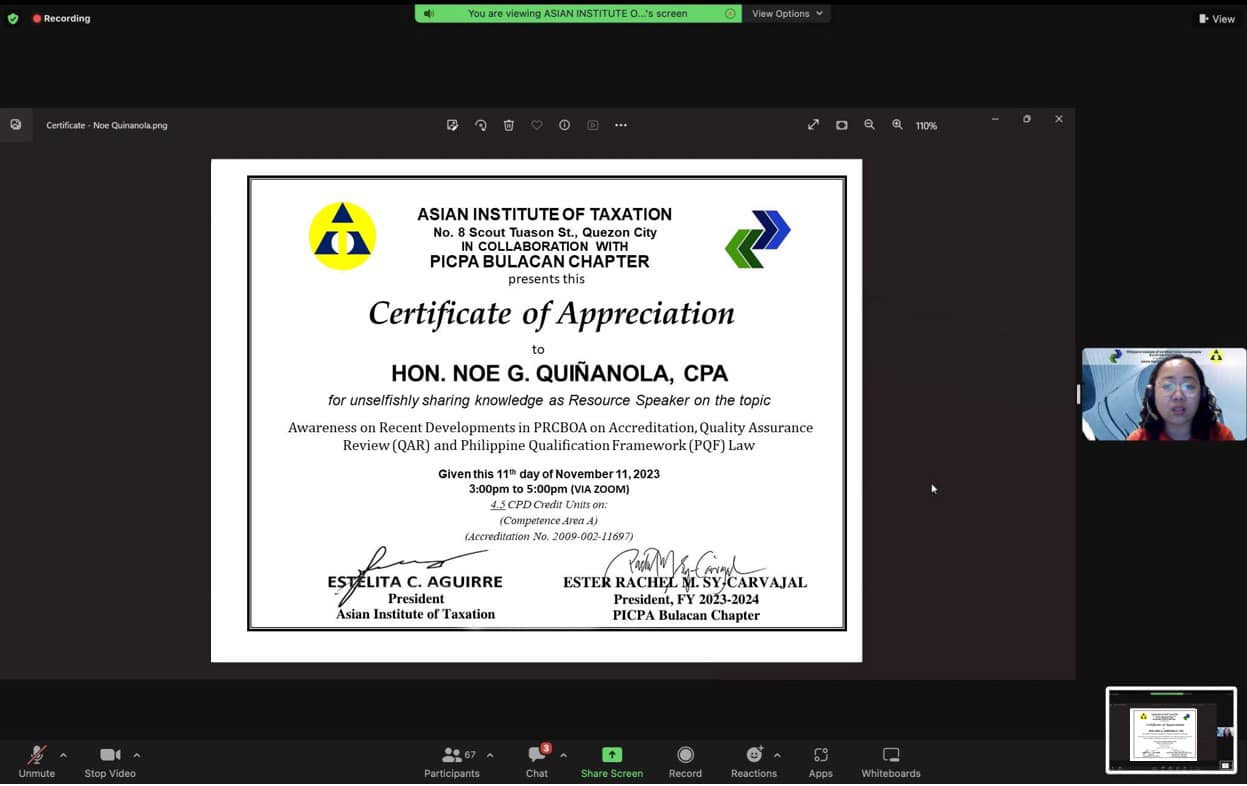Unmute the microphone
1247x786 pixels.
tap(37, 761)
